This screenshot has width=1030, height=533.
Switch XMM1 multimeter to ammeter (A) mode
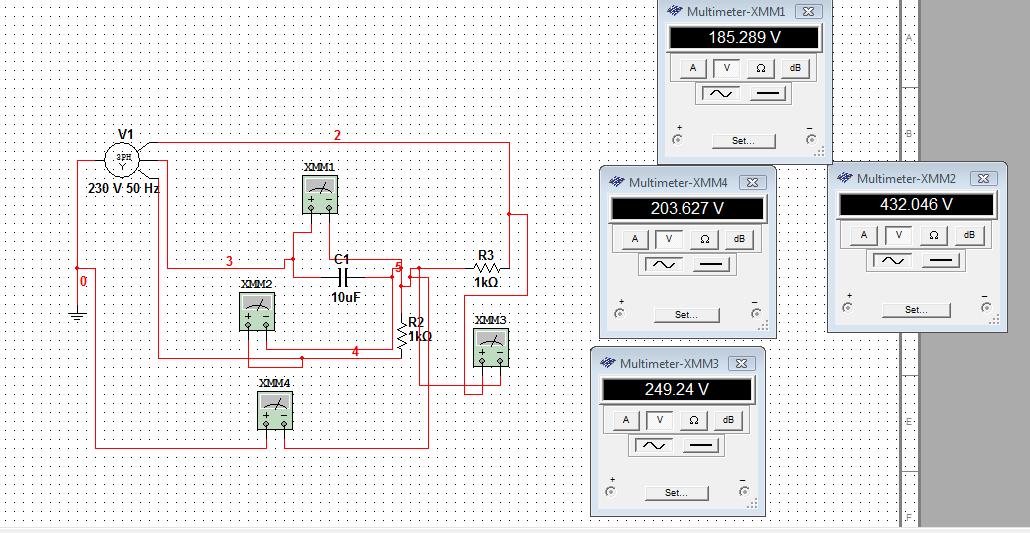pos(692,68)
